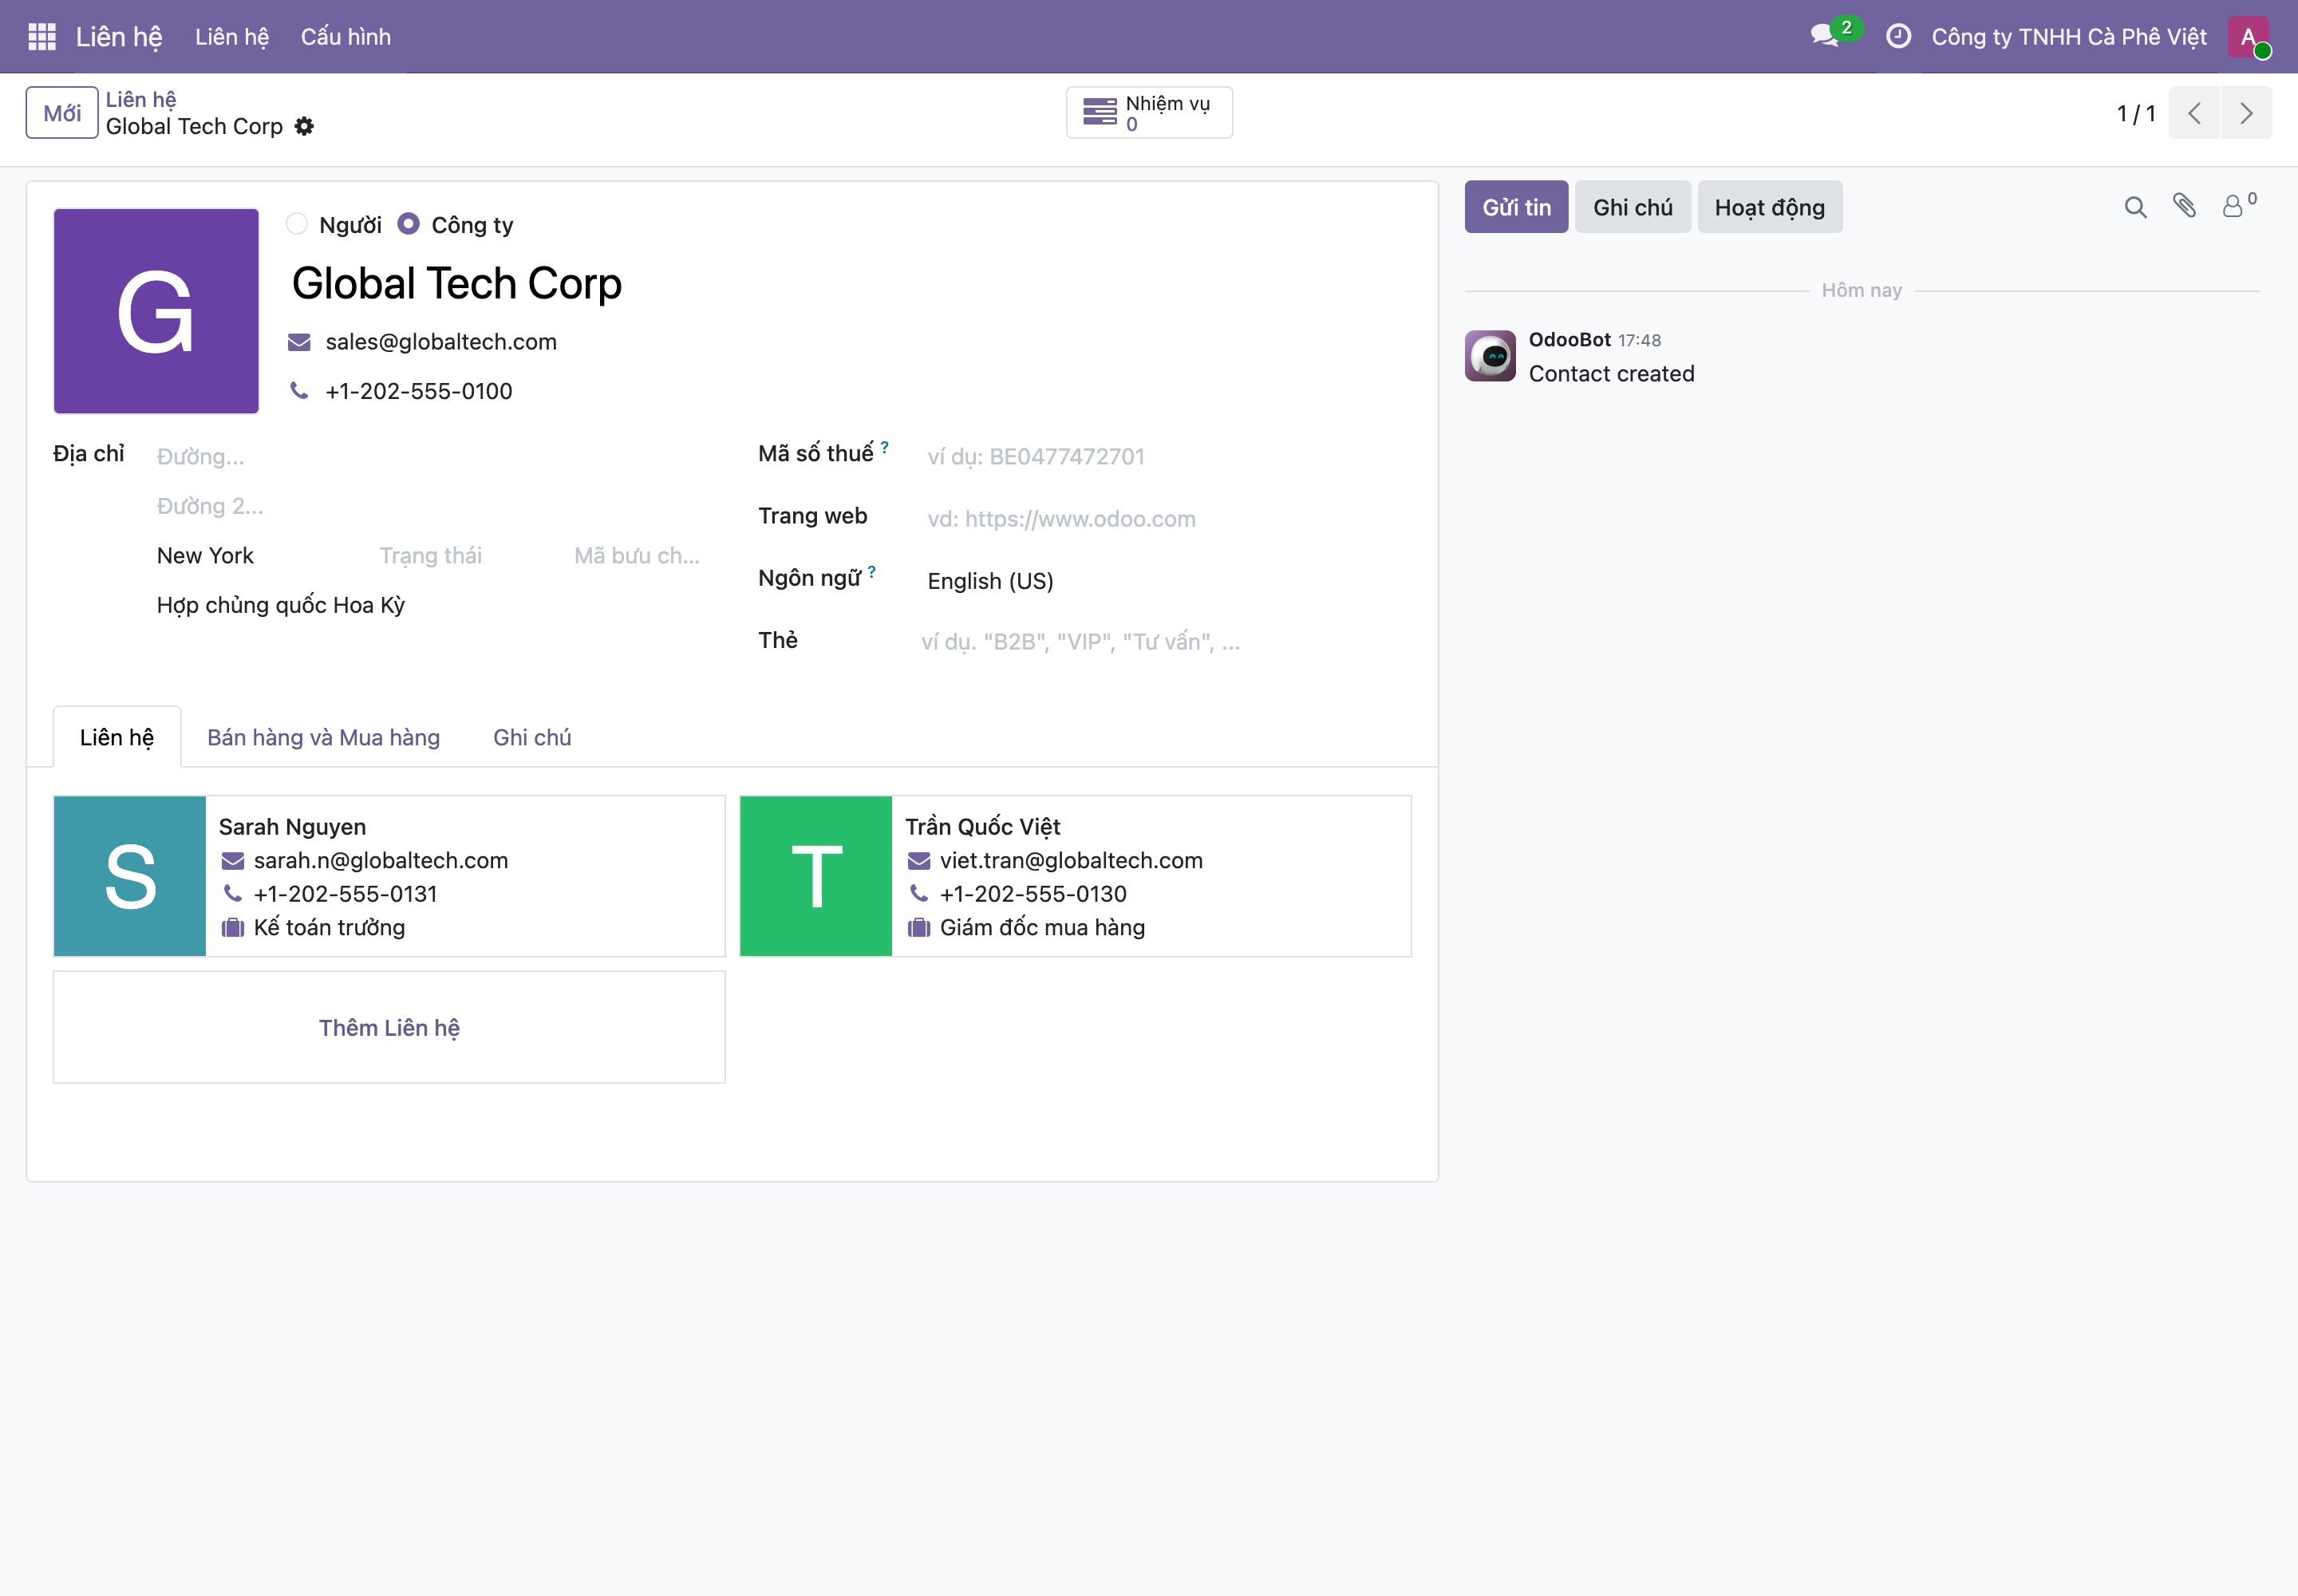Click the Contact created message text

point(1611,374)
